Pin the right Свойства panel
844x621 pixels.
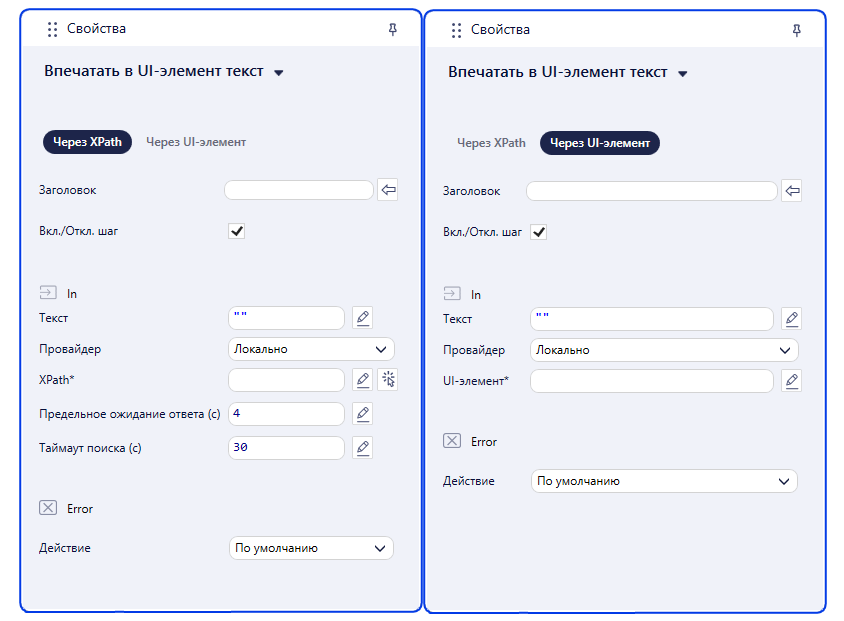point(797,30)
